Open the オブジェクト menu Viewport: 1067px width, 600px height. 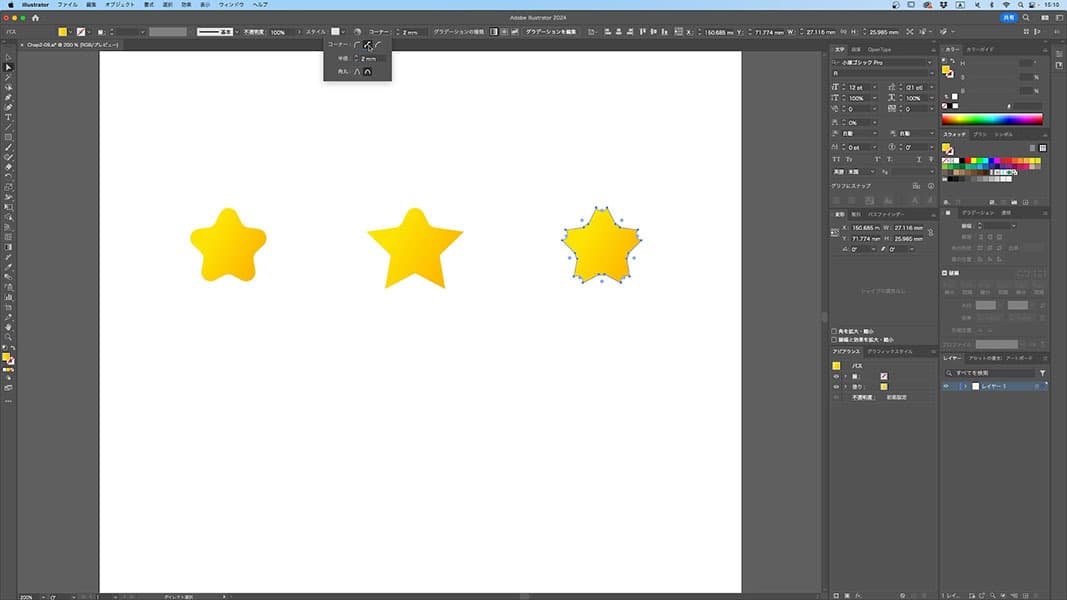pos(119,5)
